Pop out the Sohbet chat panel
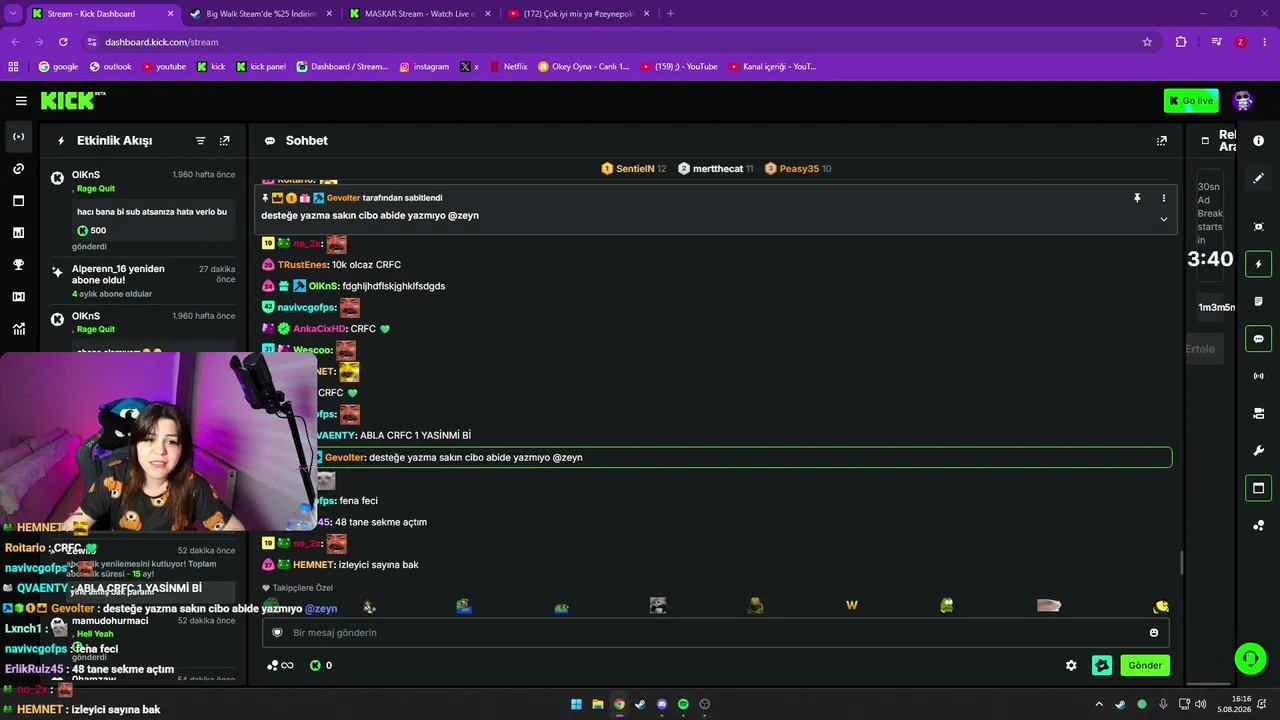This screenshot has width=1280, height=720. (x=1161, y=141)
